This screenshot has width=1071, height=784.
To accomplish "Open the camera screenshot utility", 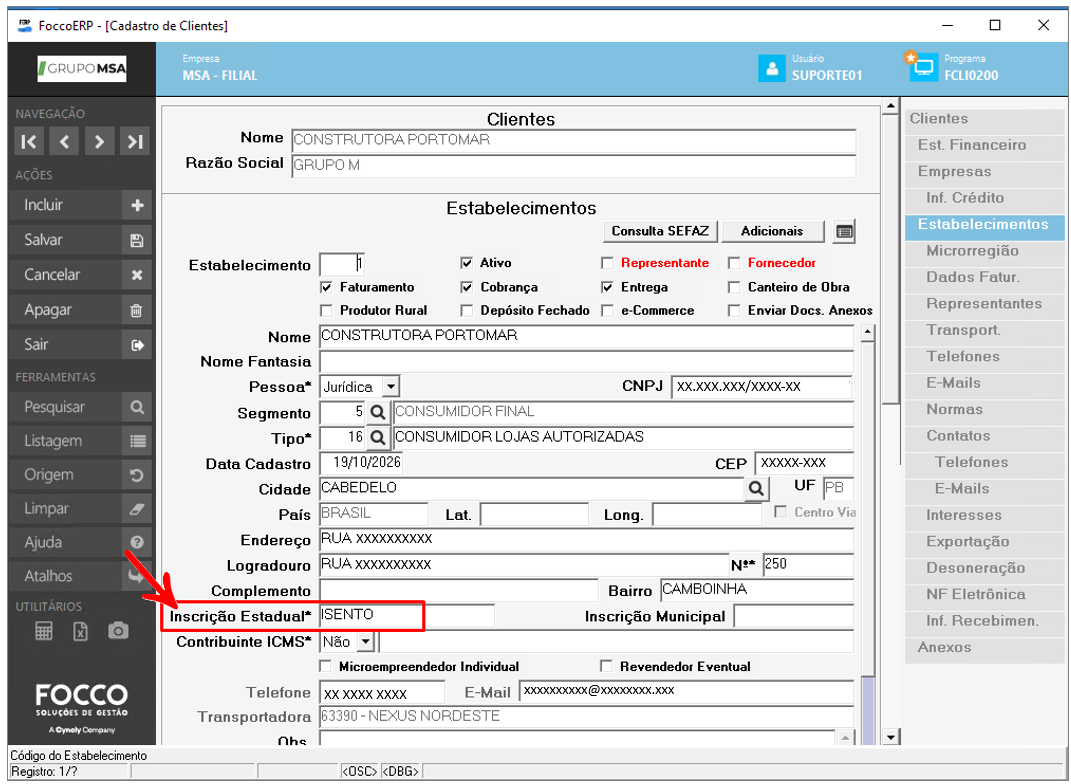I will [x=118, y=631].
